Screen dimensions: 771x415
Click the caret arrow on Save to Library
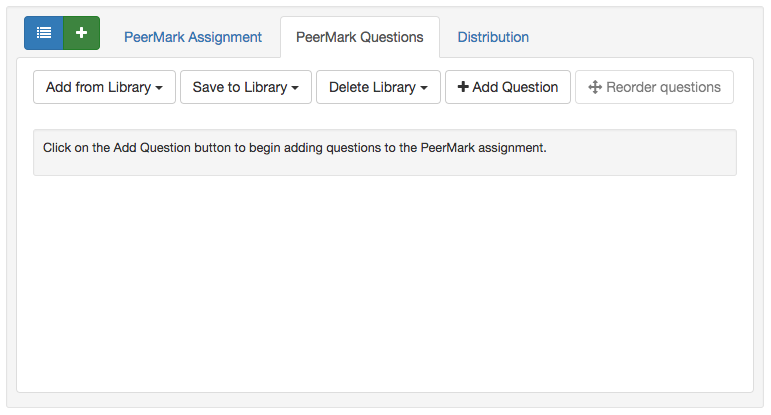coord(295,88)
